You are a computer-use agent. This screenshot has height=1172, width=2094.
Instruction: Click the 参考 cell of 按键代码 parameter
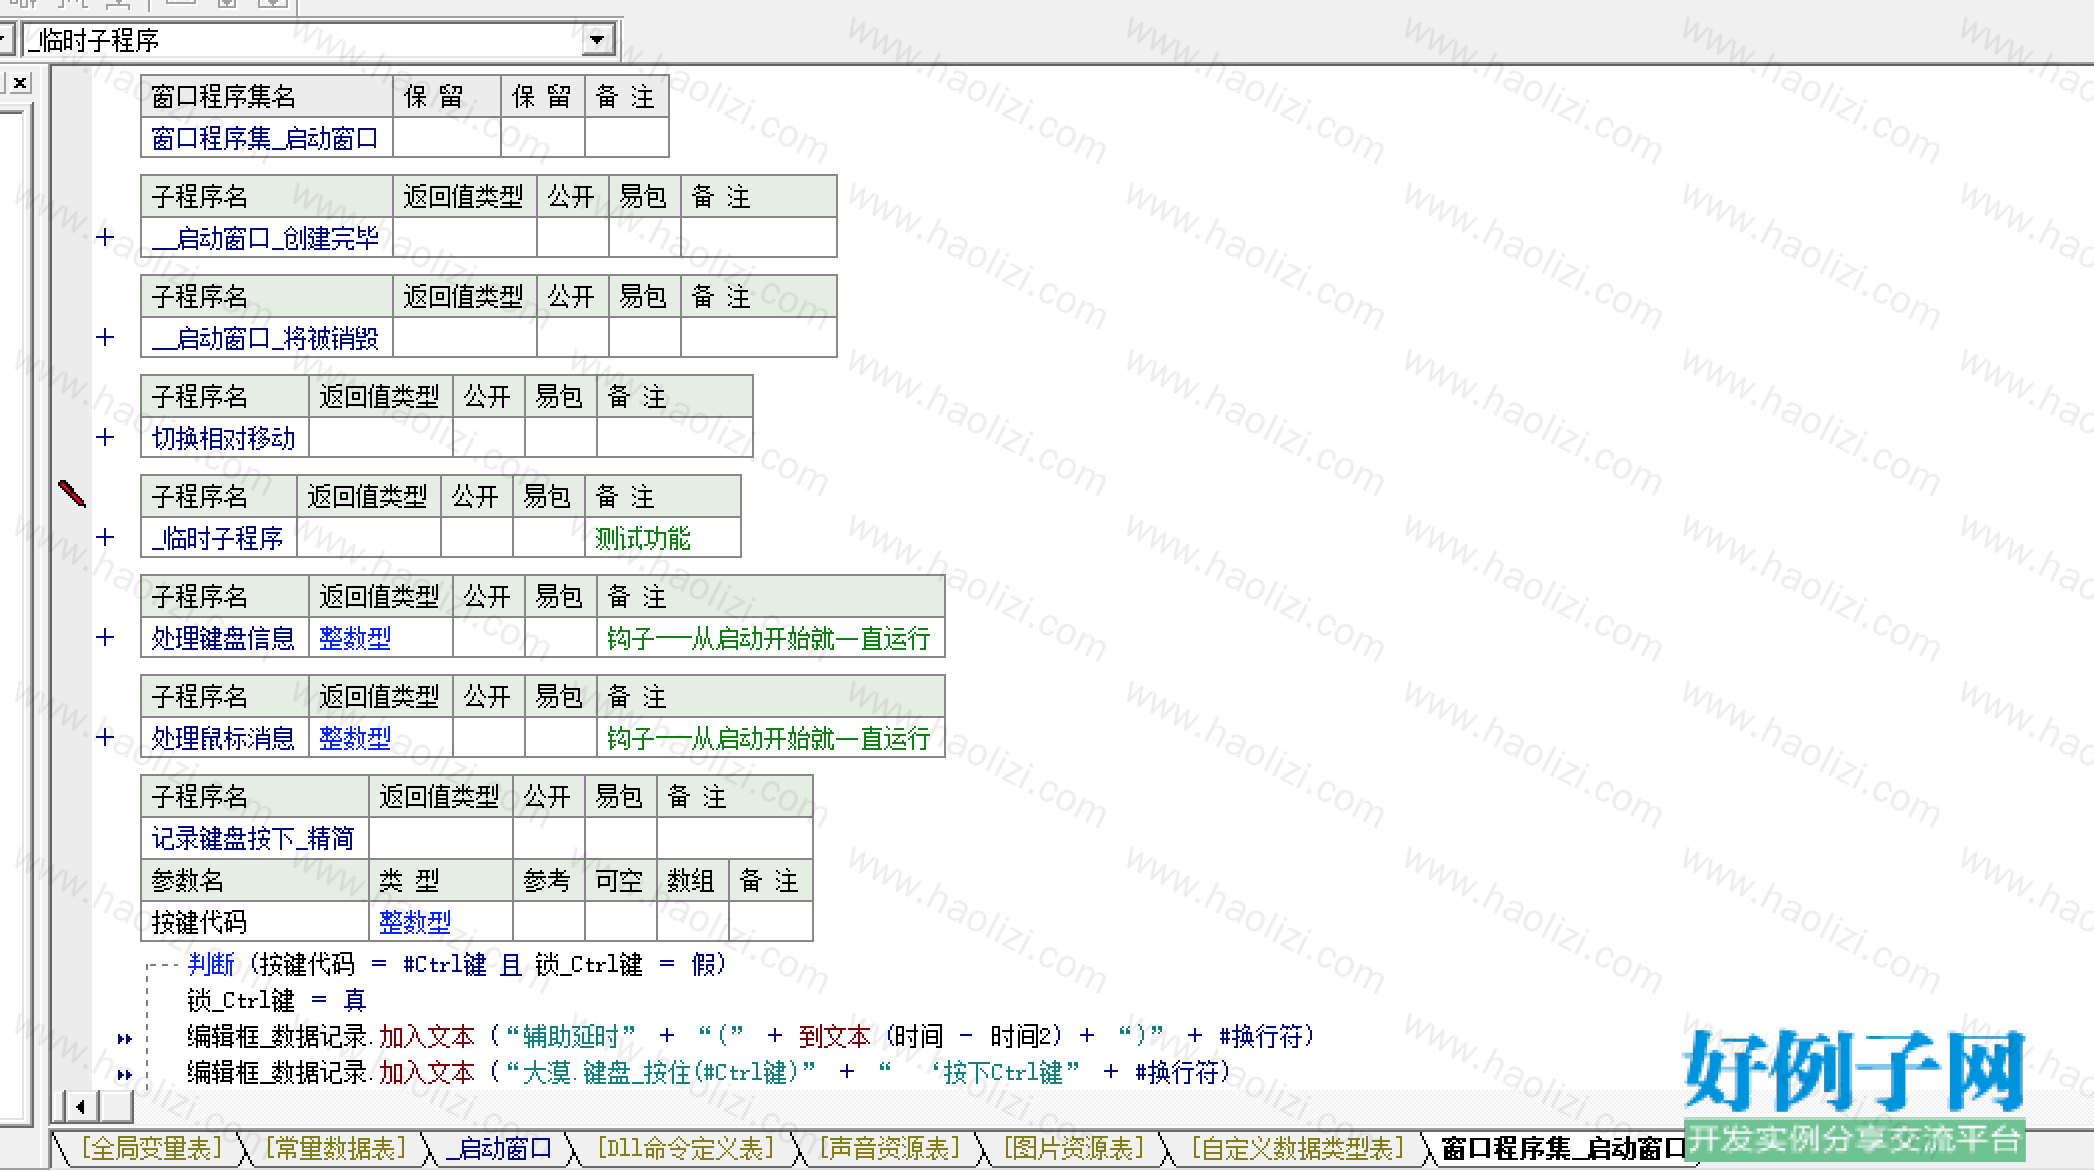coord(548,922)
